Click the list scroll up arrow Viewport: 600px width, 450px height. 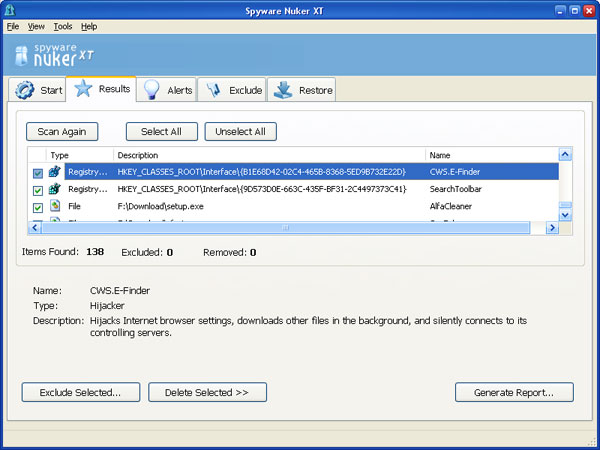(x=565, y=155)
